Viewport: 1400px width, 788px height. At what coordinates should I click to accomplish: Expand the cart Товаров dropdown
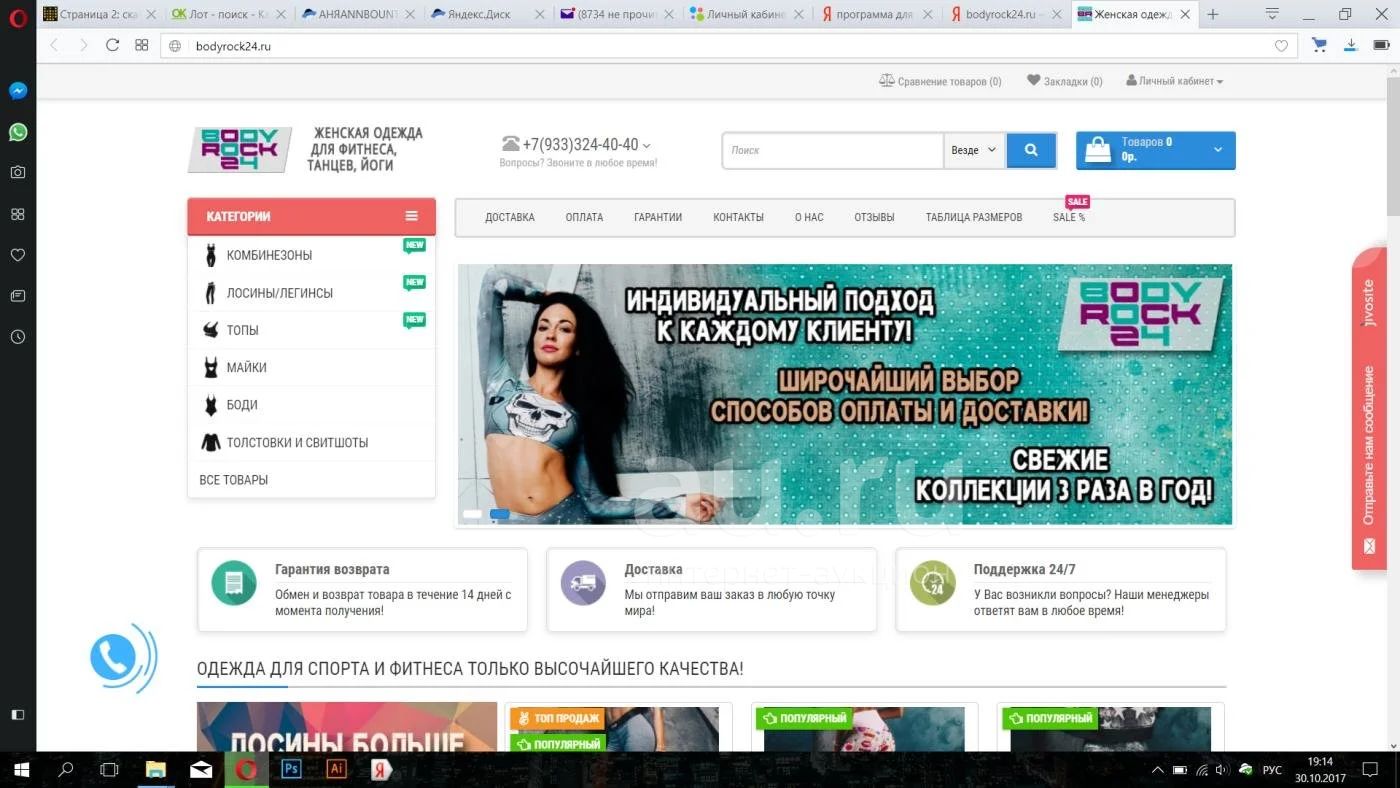(x=1217, y=150)
